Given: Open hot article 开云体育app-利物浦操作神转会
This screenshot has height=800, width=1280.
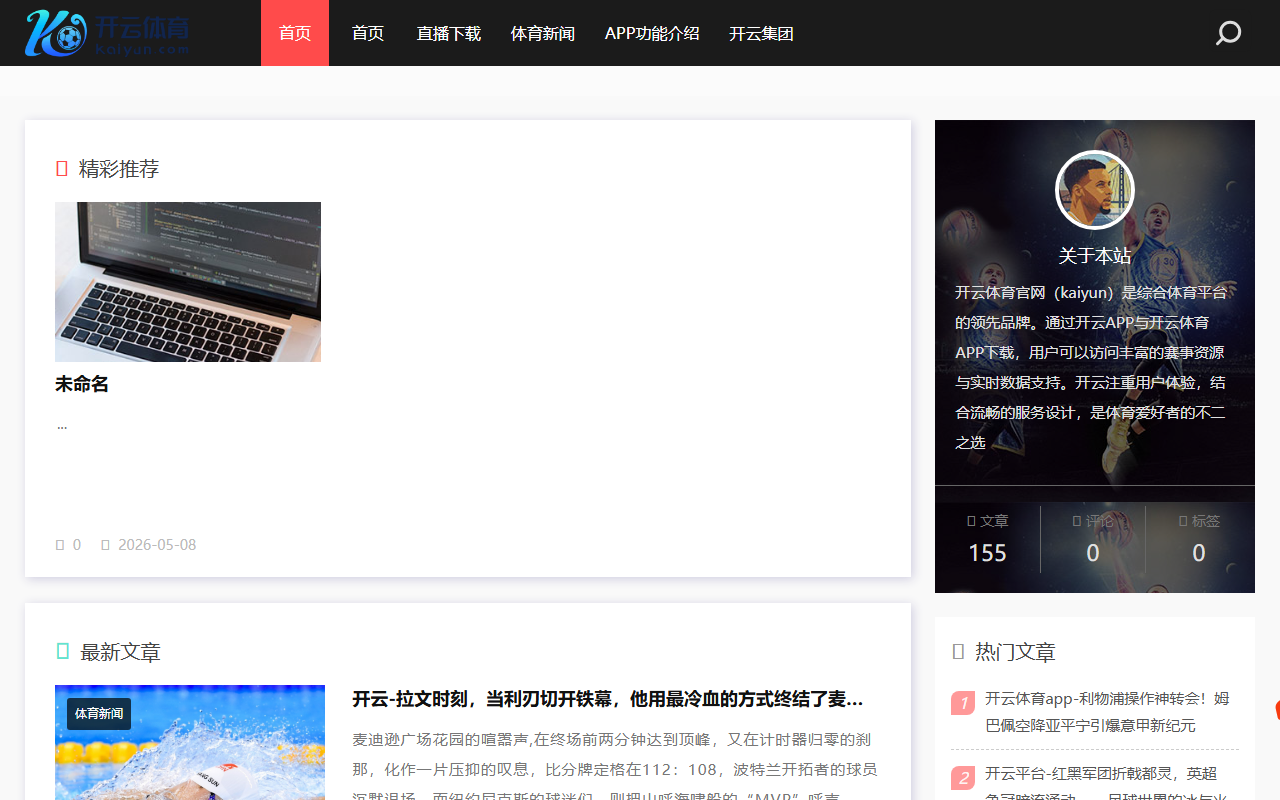Looking at the screenshot, I should coord(1107,712).
